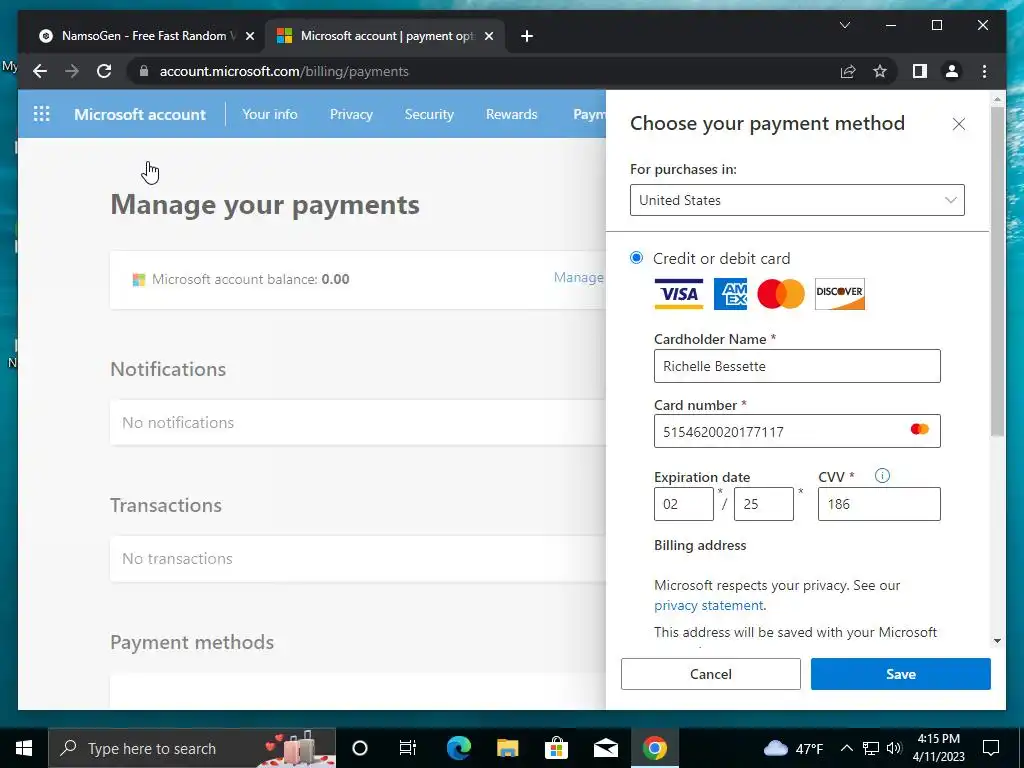Click Chrome icon on taskbar

tap(654, 748)
